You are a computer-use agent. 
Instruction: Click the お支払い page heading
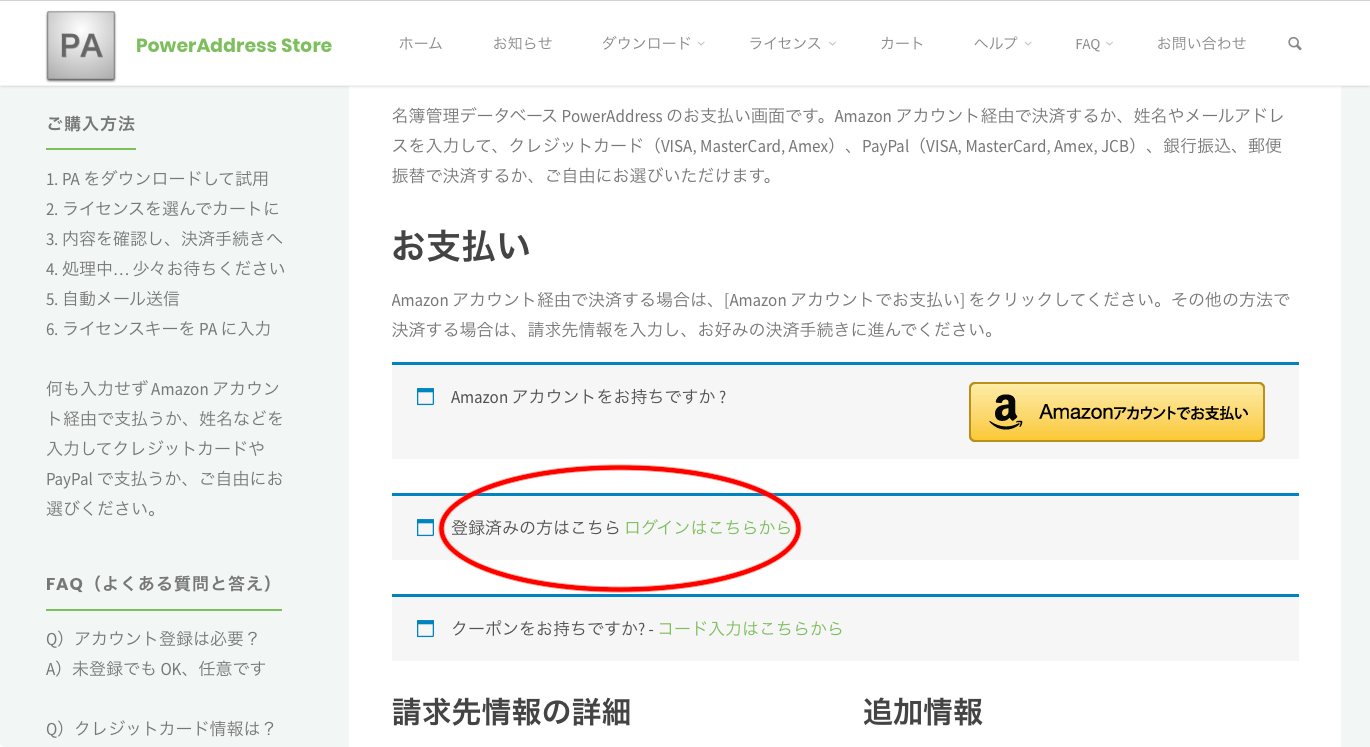pyautogui.click(x=461, y=246)
